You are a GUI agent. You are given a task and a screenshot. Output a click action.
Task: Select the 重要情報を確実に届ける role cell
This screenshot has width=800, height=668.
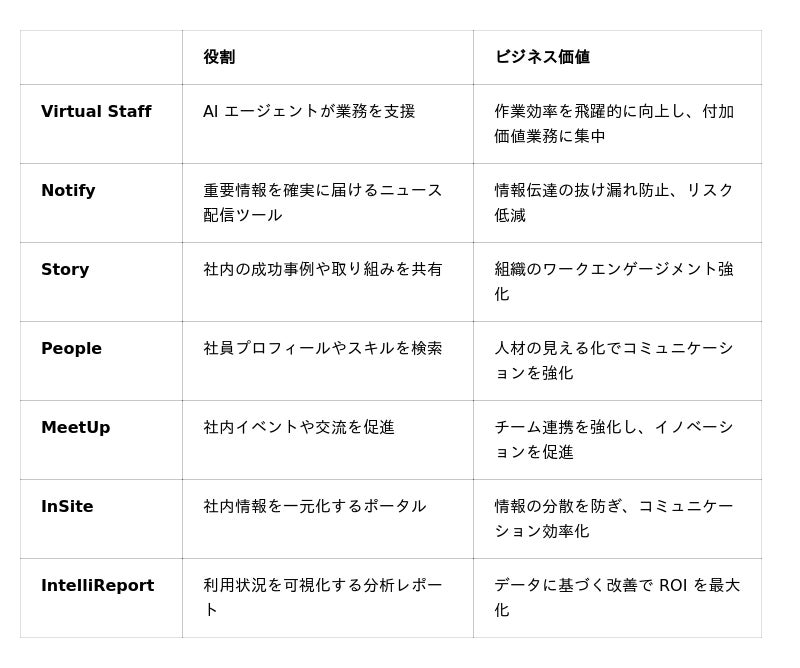(x=322, y=202)
